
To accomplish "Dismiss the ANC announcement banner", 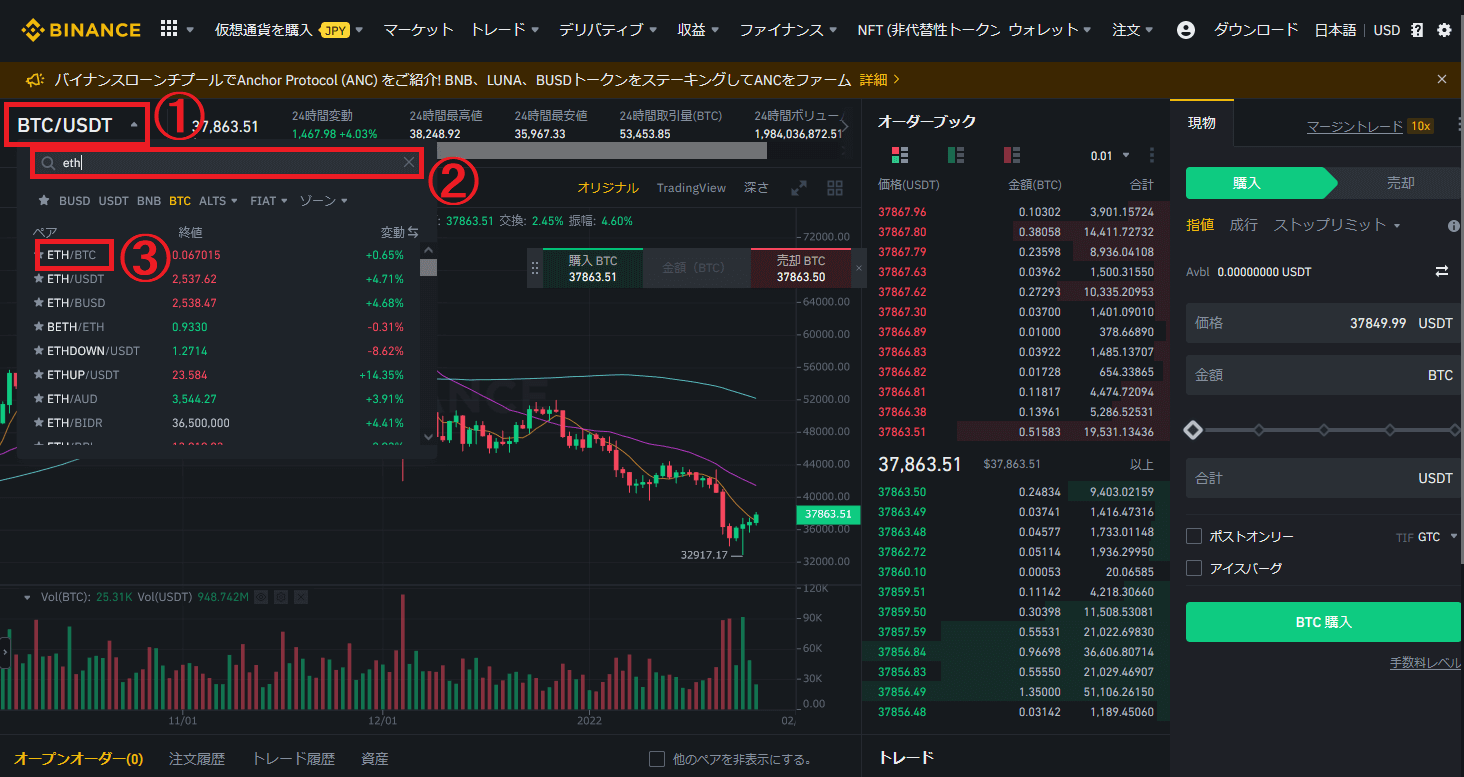I will pyautogui.click(x=1441, y=79).
